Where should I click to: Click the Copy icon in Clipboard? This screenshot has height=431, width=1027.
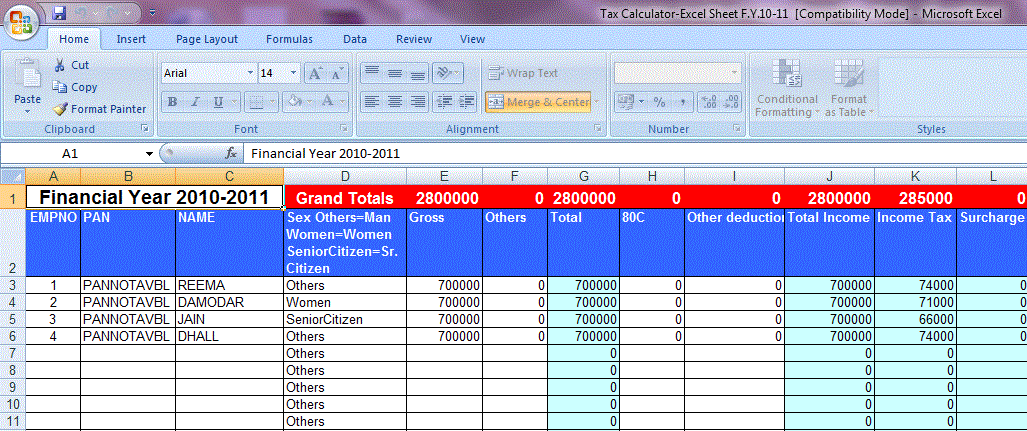coord(60,87)
